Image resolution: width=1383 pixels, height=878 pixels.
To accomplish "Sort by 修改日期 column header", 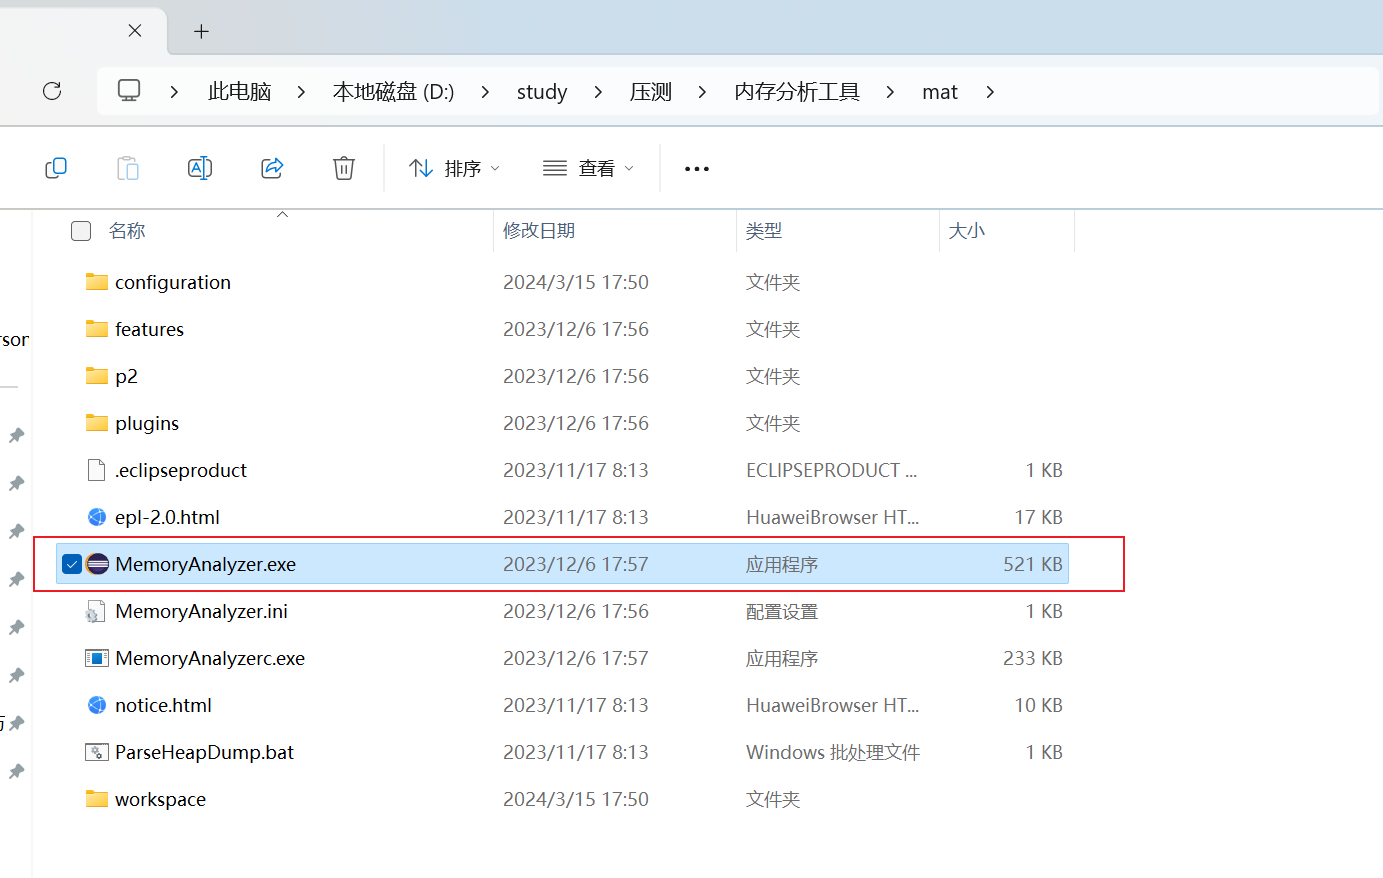I will pyautogui.click(x=539, y=231).
